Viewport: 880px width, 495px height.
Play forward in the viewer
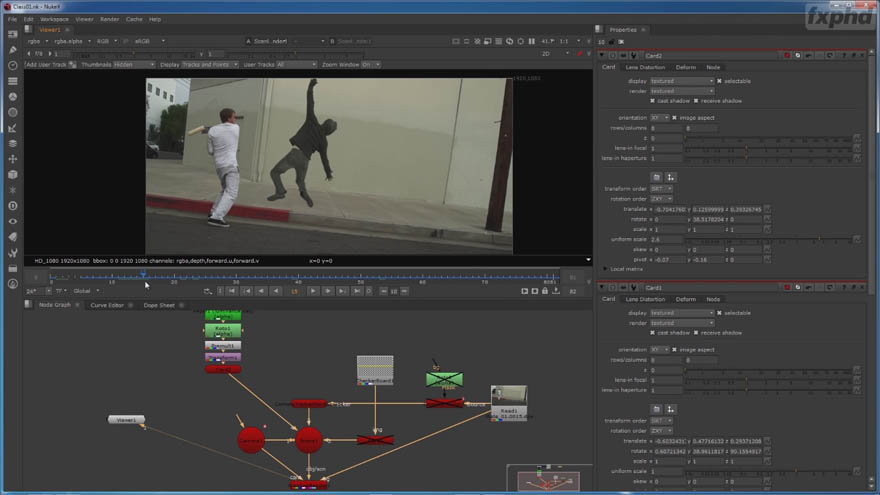[313, 291]
